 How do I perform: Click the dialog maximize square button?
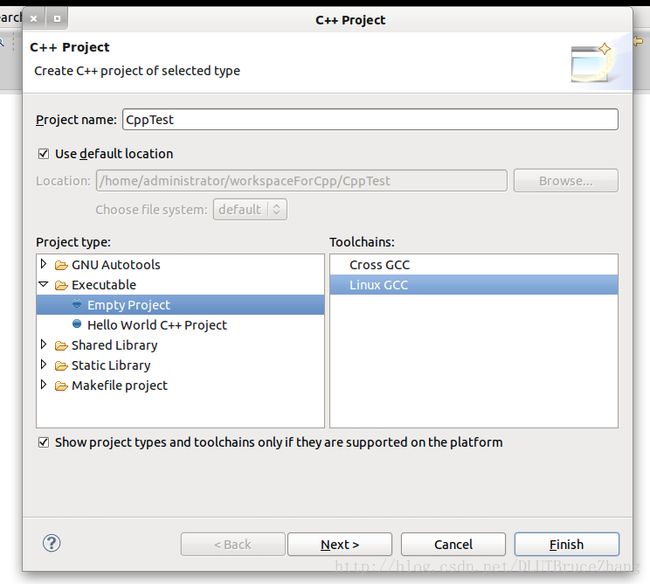(57, 19)
